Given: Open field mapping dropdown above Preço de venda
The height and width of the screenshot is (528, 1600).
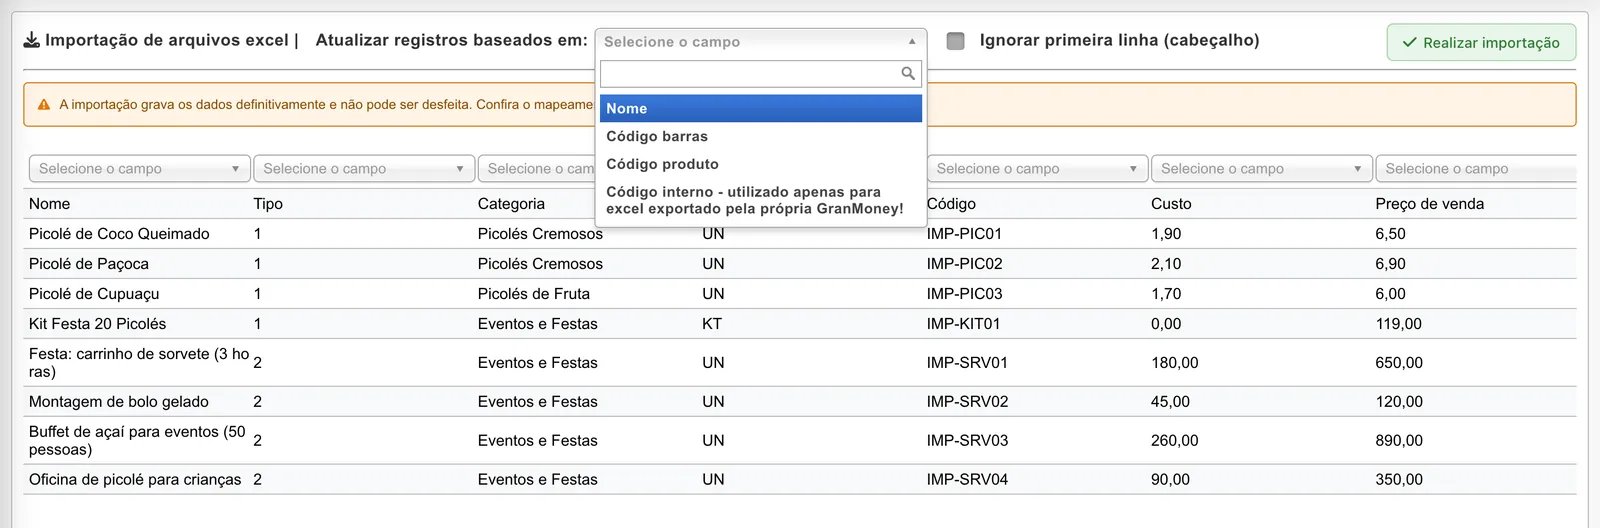Looking at the screenshot, I should (1476, 169).
